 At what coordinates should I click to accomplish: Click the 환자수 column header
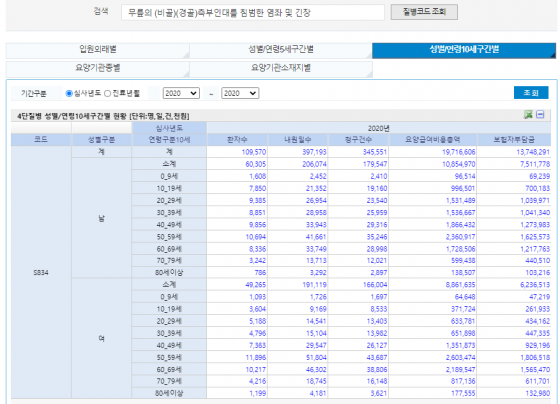(237, 140)
